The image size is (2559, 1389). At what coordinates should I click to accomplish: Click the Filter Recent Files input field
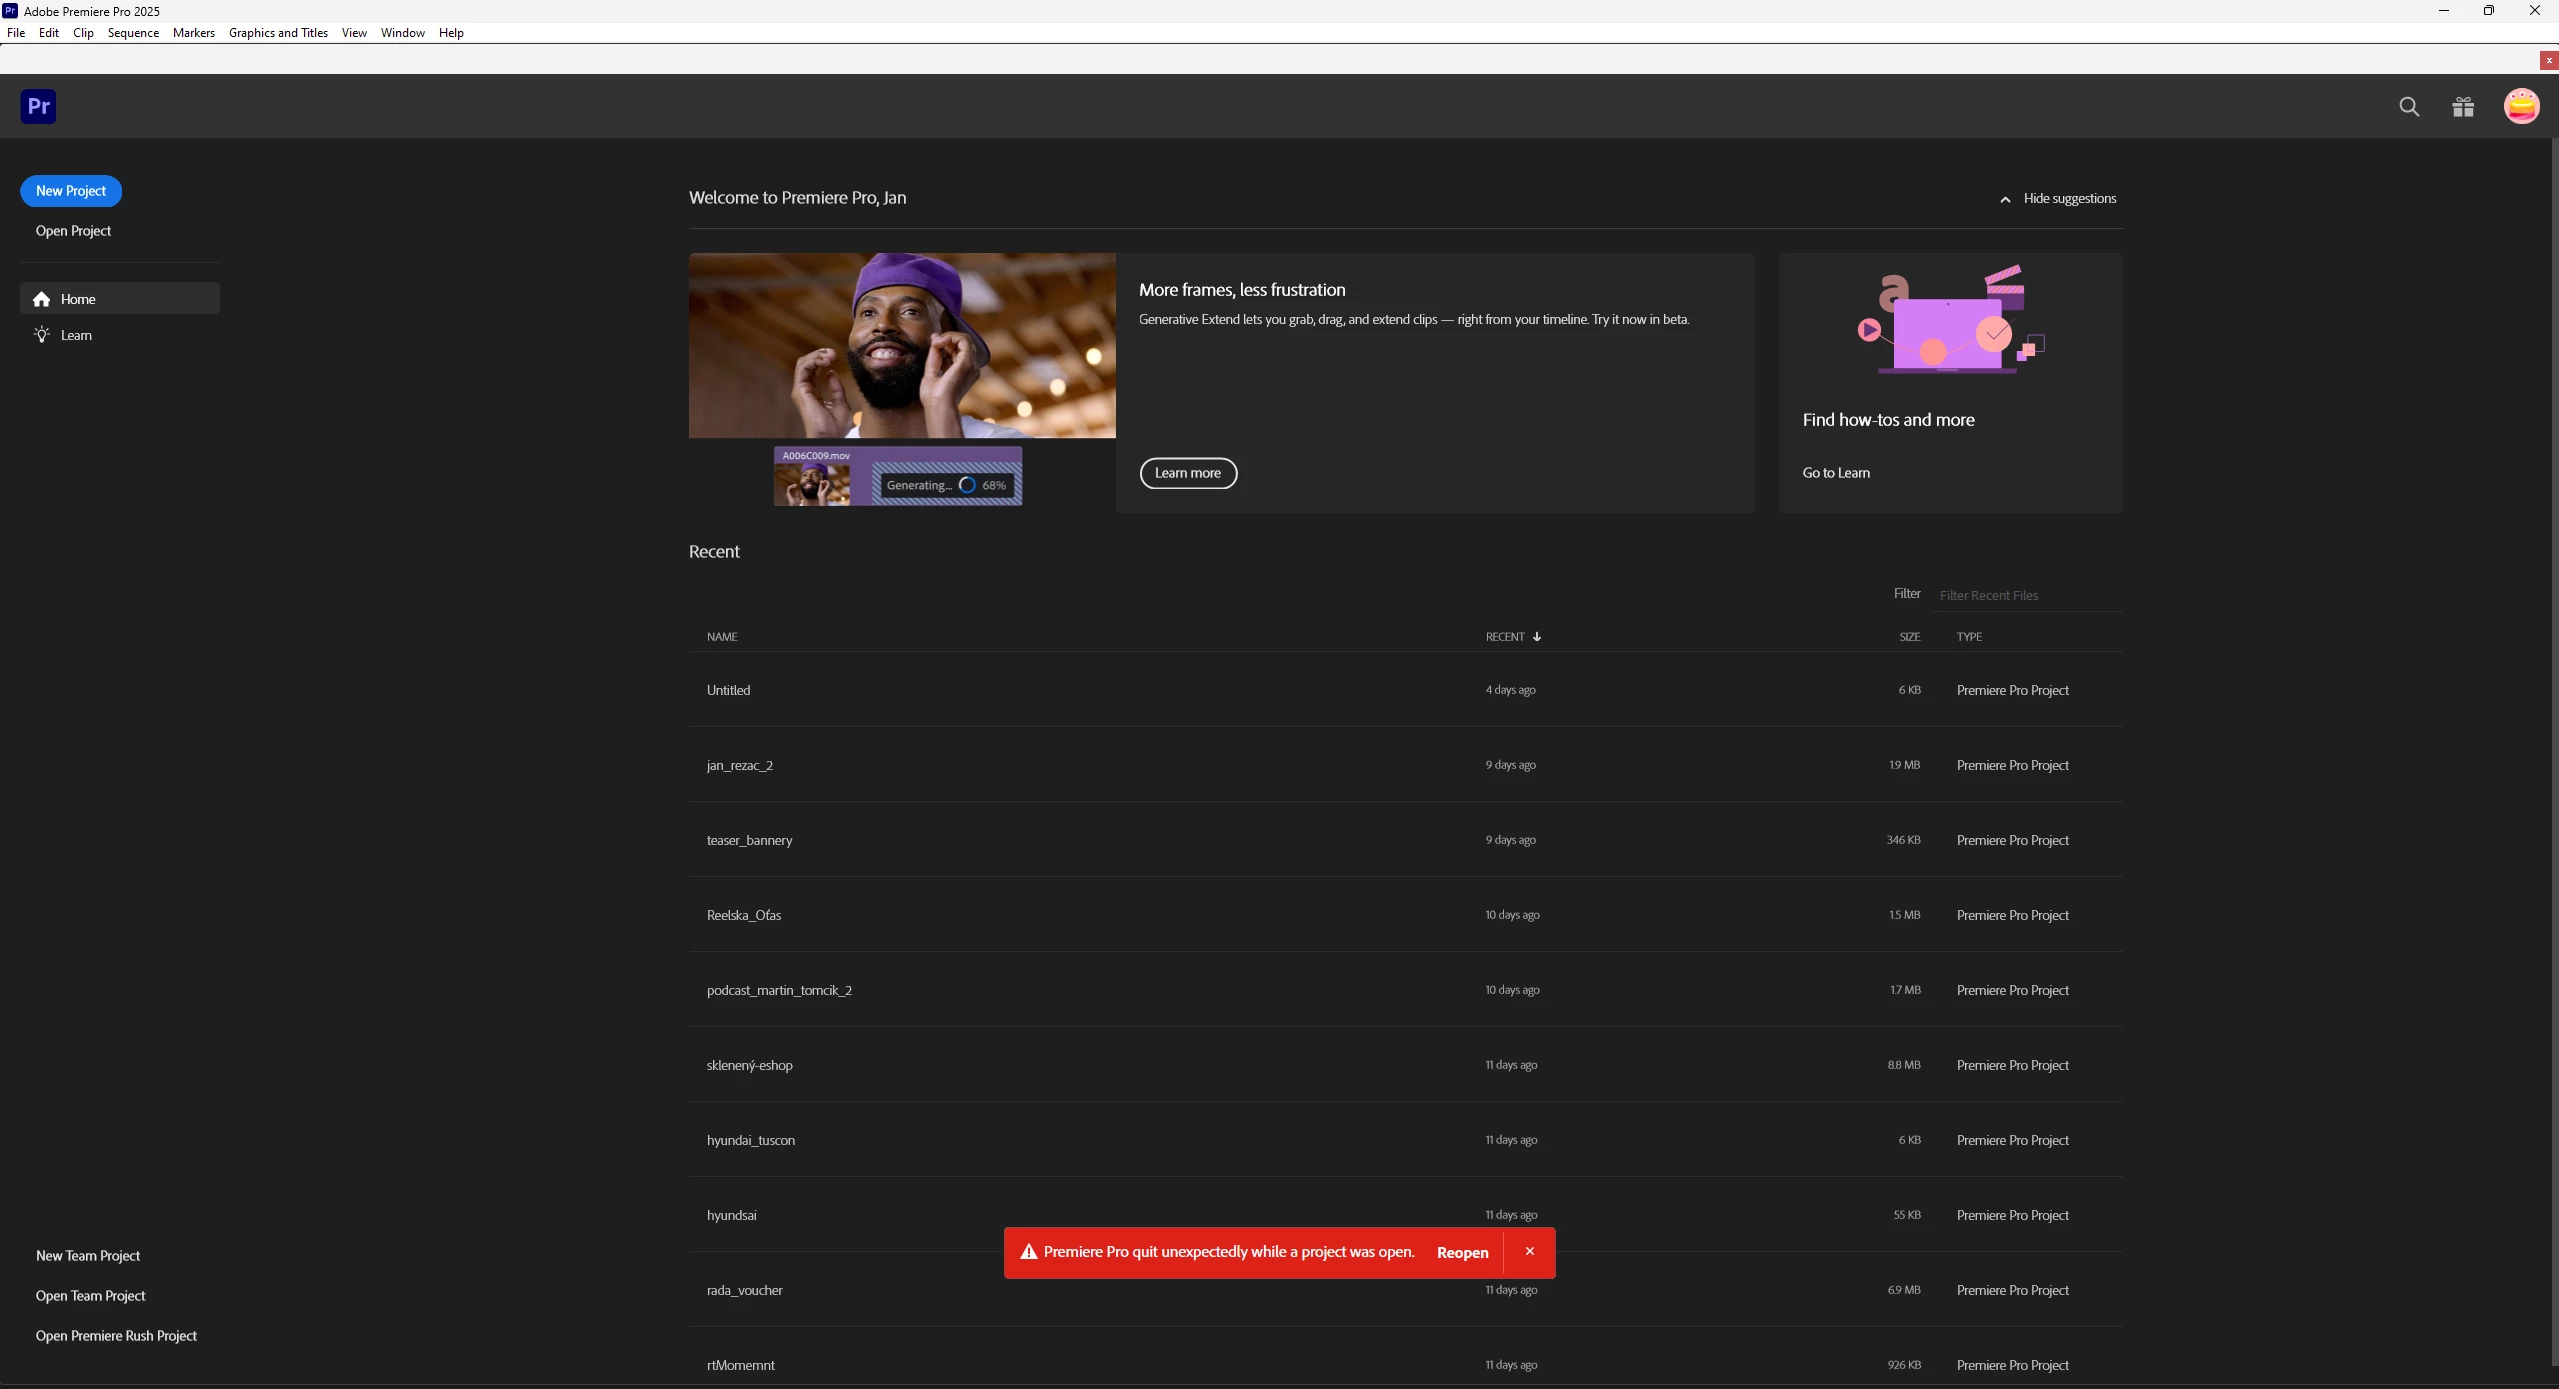point(2027,595)
